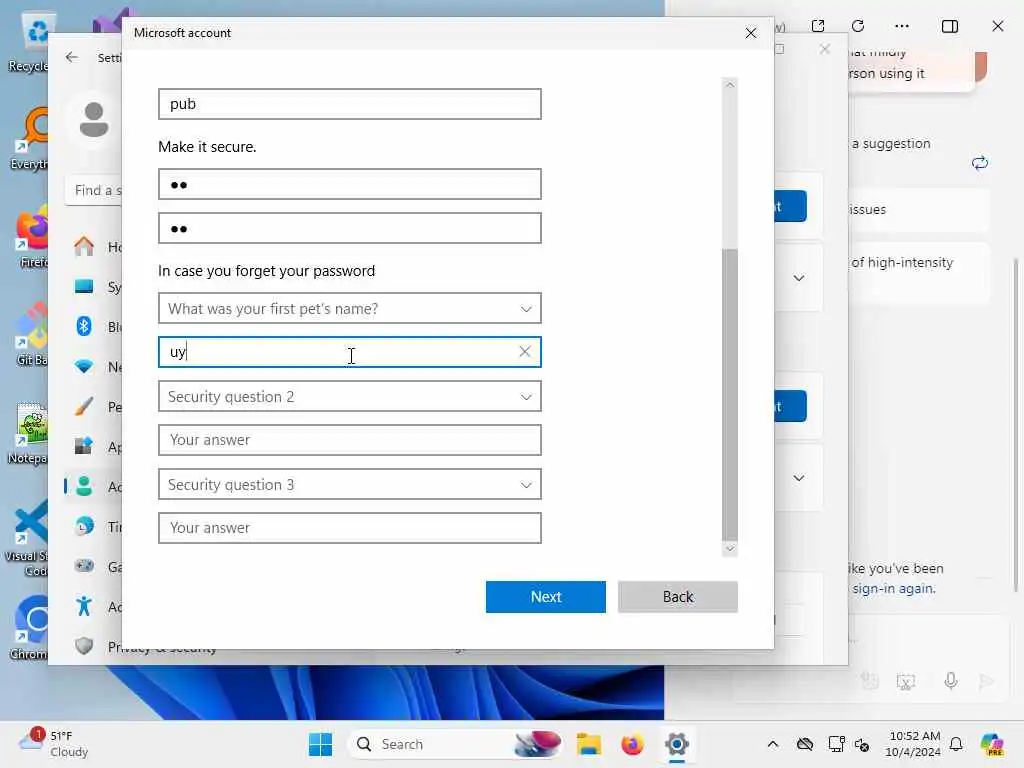Click the taskbar Search box
The image size is (1024, 768).
pyautogui.click(x=455, y=744)
